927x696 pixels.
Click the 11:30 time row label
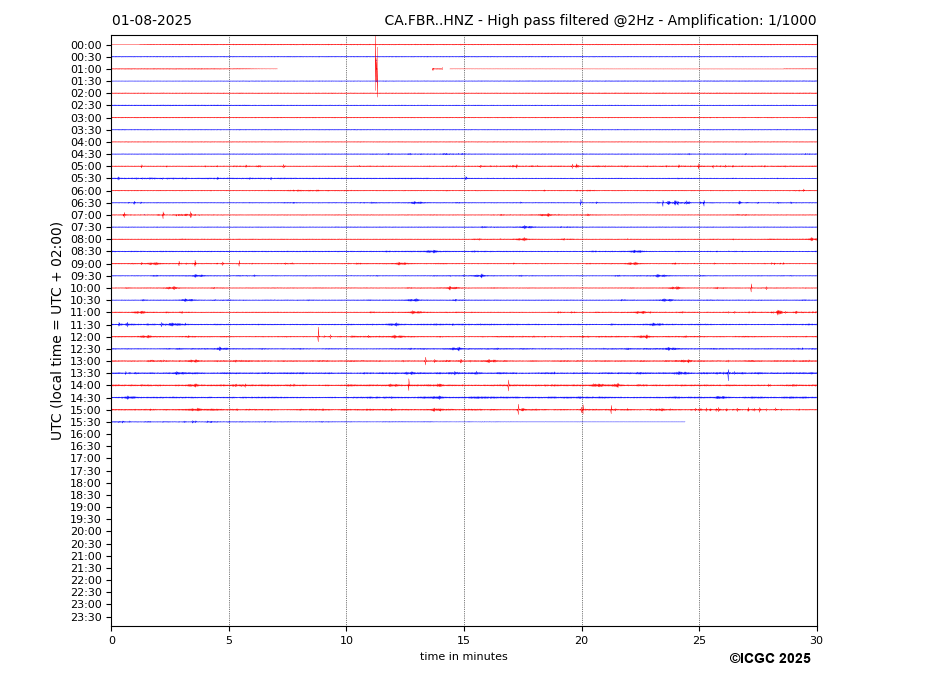click(x=86, y=325)
